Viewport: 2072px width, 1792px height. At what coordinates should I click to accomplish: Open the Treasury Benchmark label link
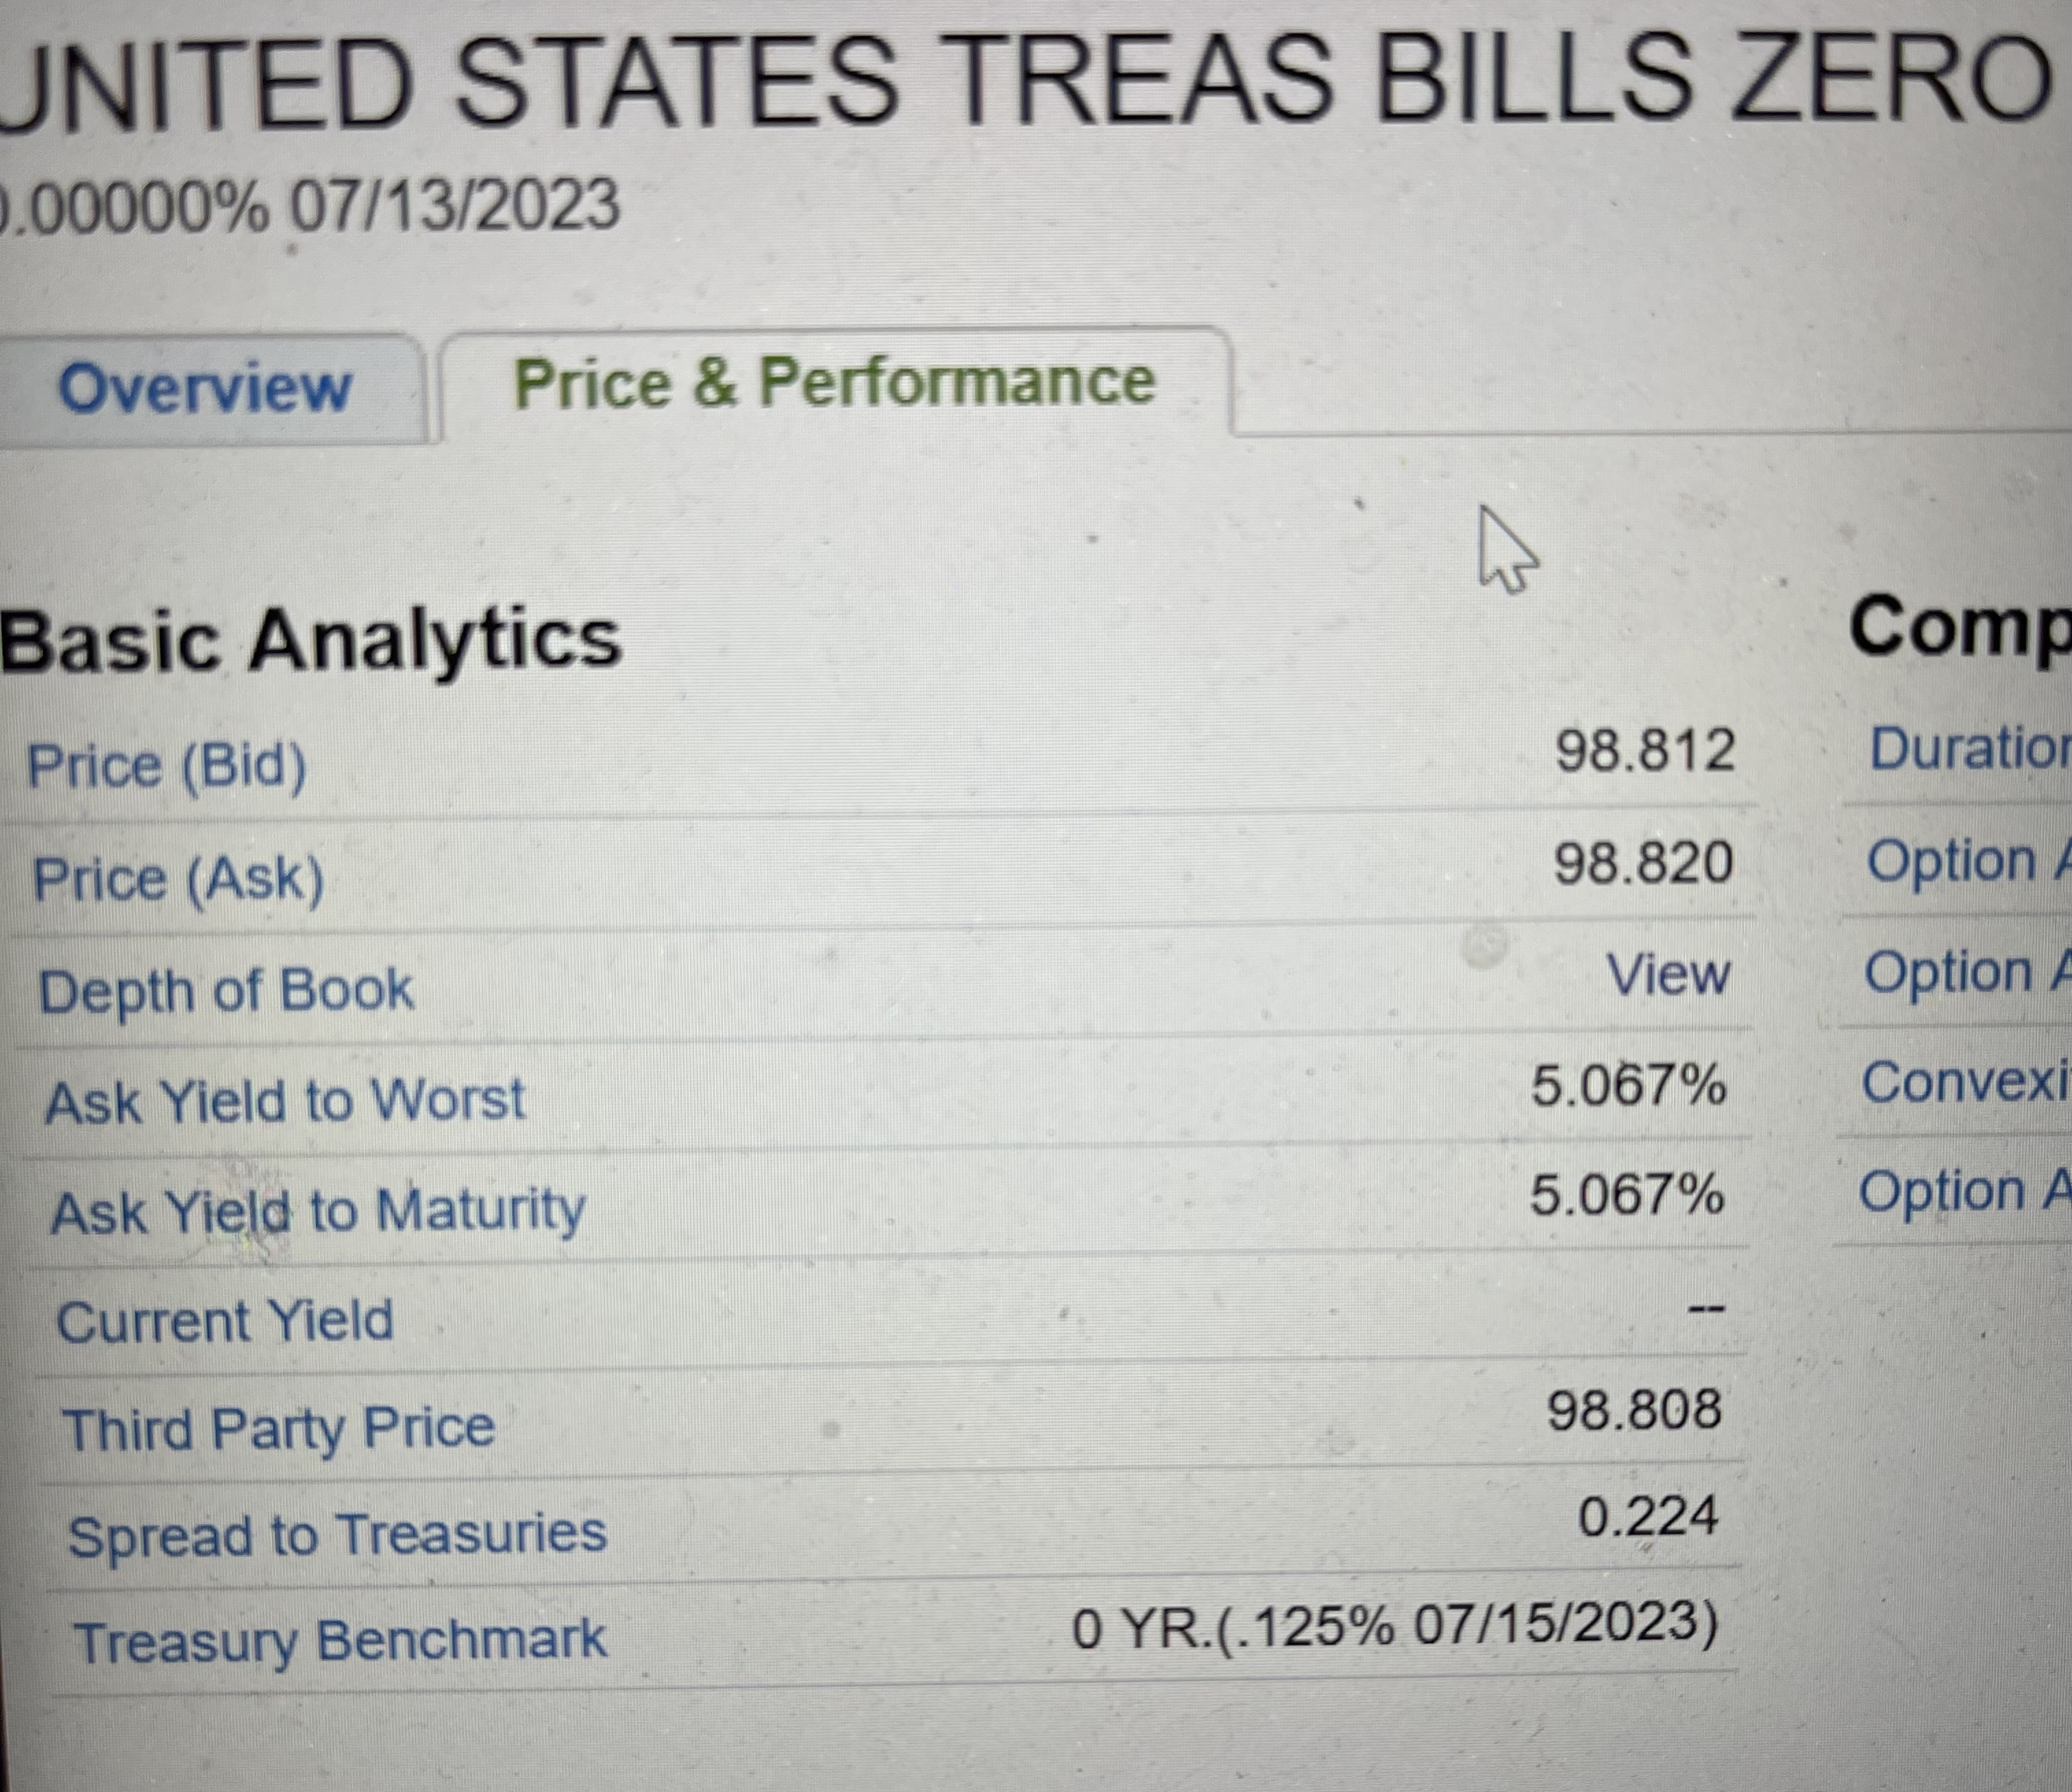point(340,1641)
